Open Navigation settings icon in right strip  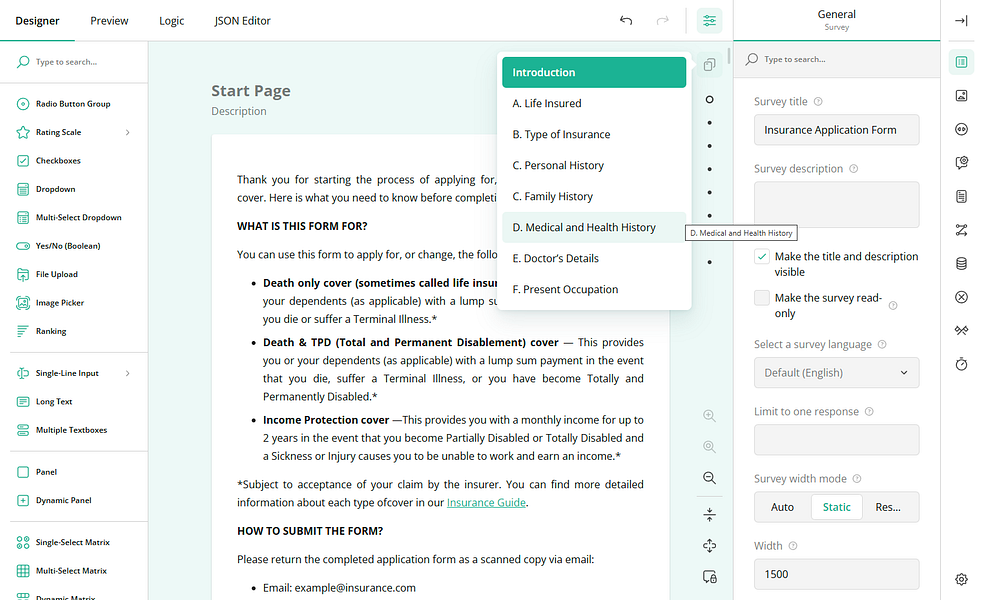pos(961,129)
